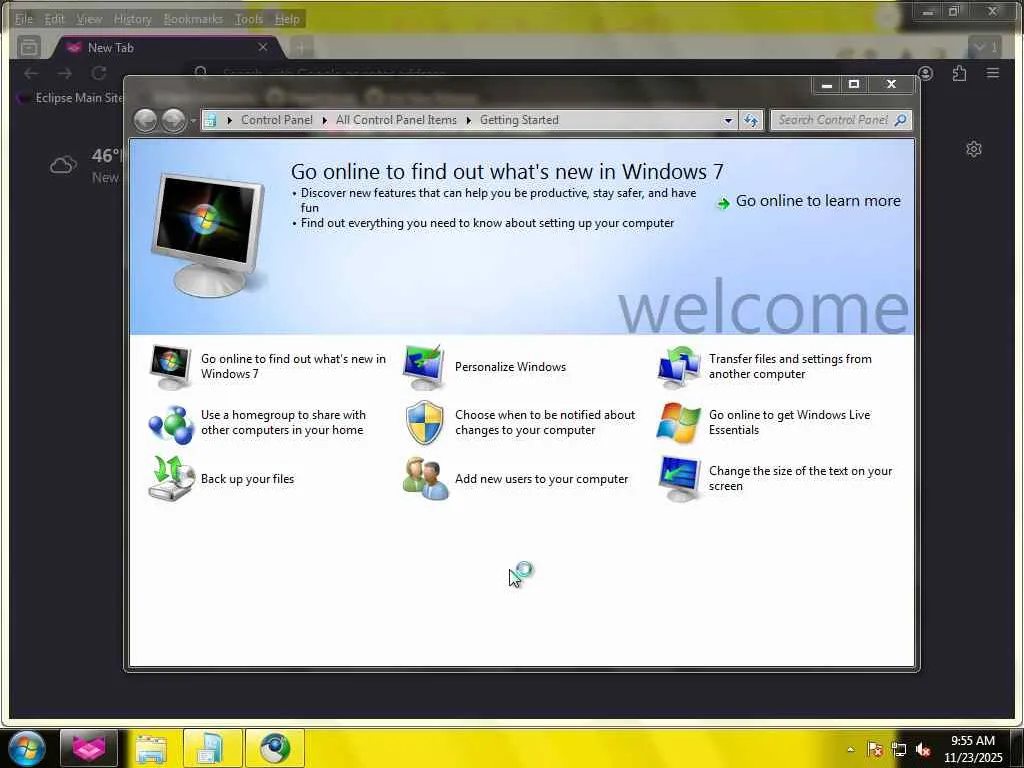Show hidden tray icons arrow
Viewport: 1024px width, 768px height.
[x=850, y=749]
